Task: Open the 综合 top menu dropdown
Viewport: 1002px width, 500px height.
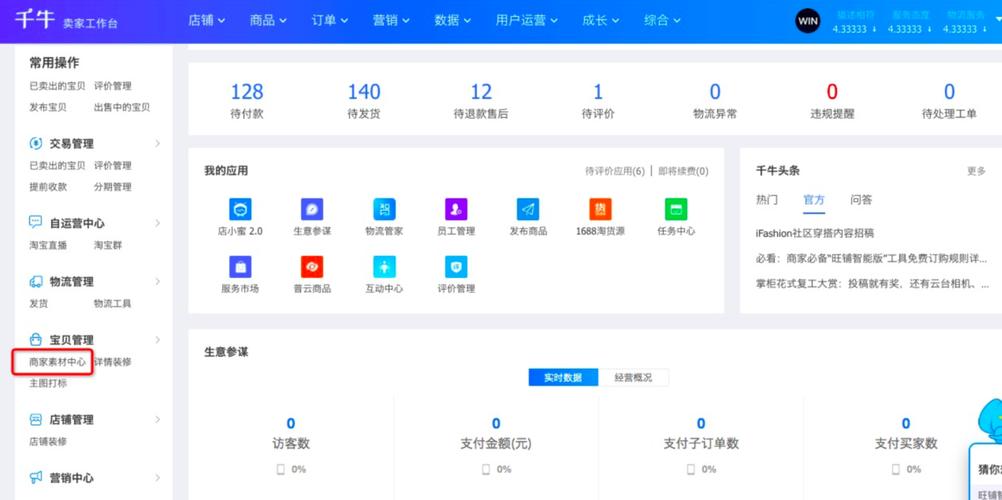Action: click(x=662, y=20)
